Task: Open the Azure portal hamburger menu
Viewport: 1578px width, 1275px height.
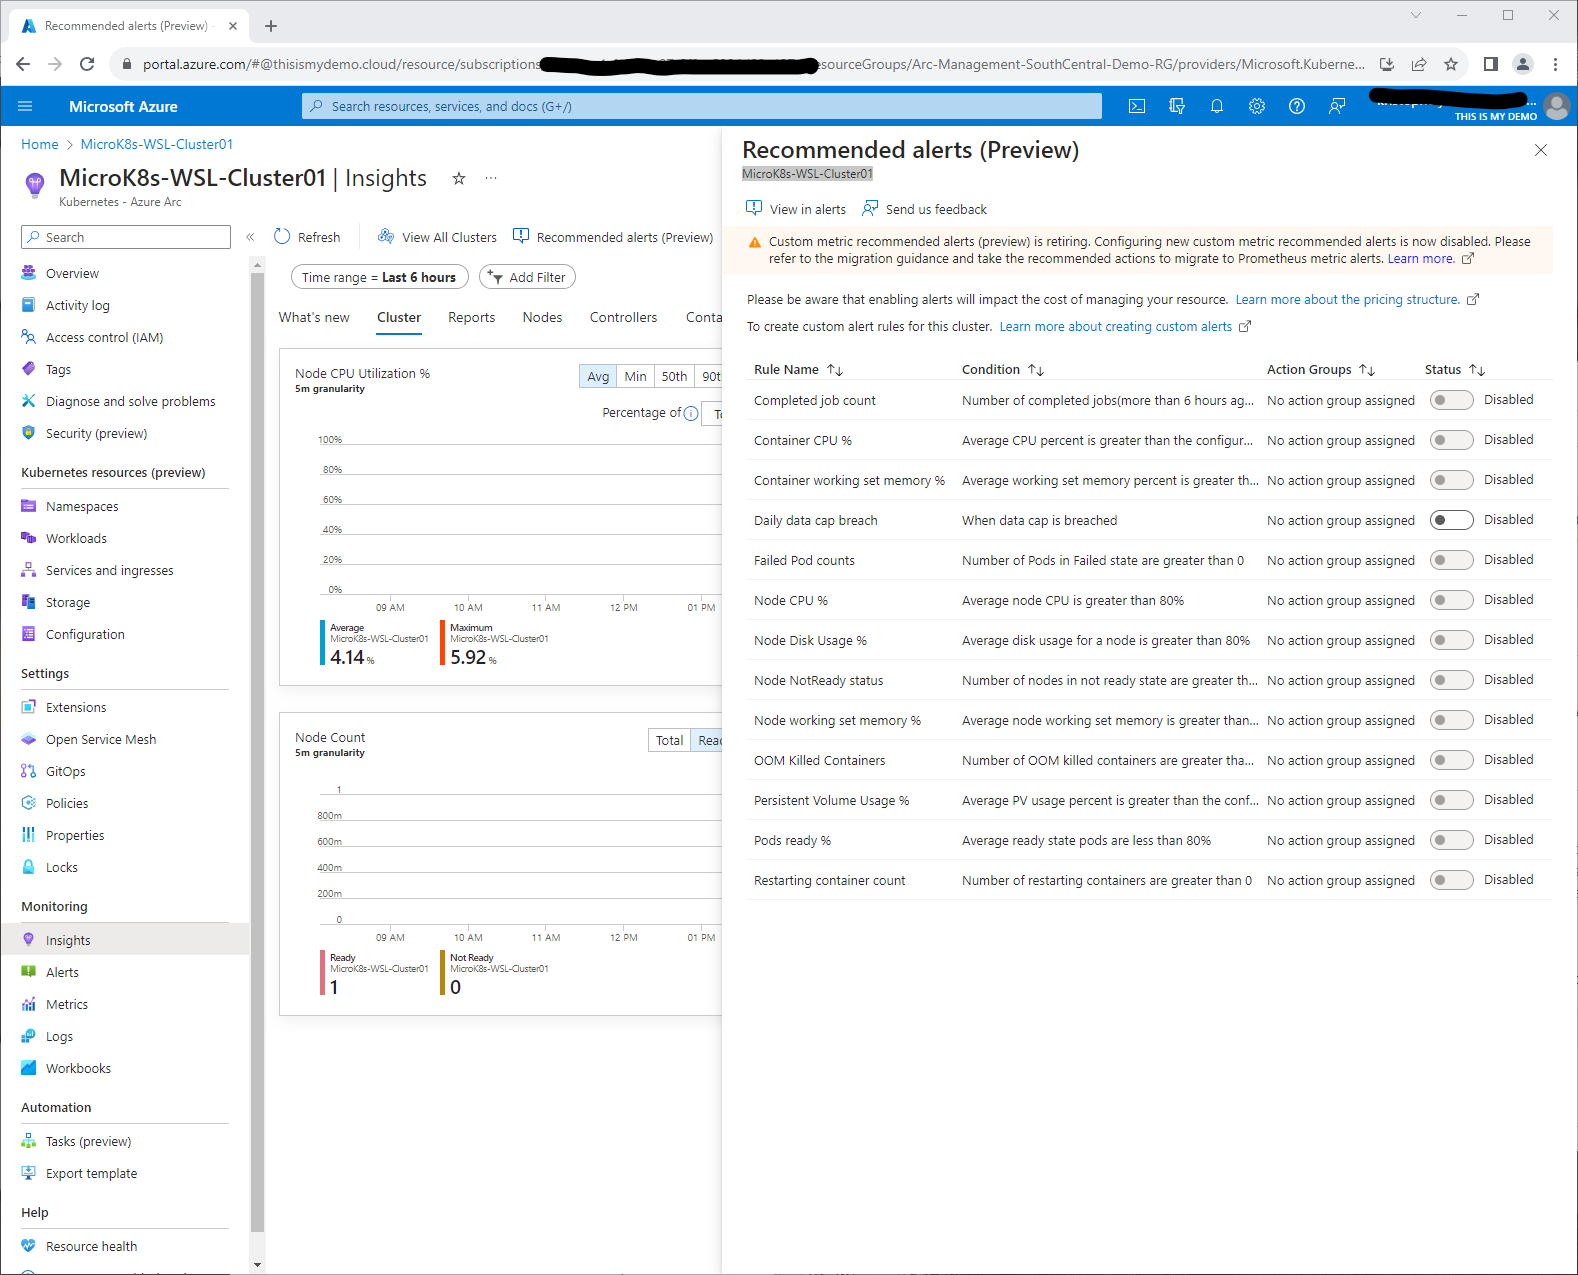Action: tap(25, 106)
